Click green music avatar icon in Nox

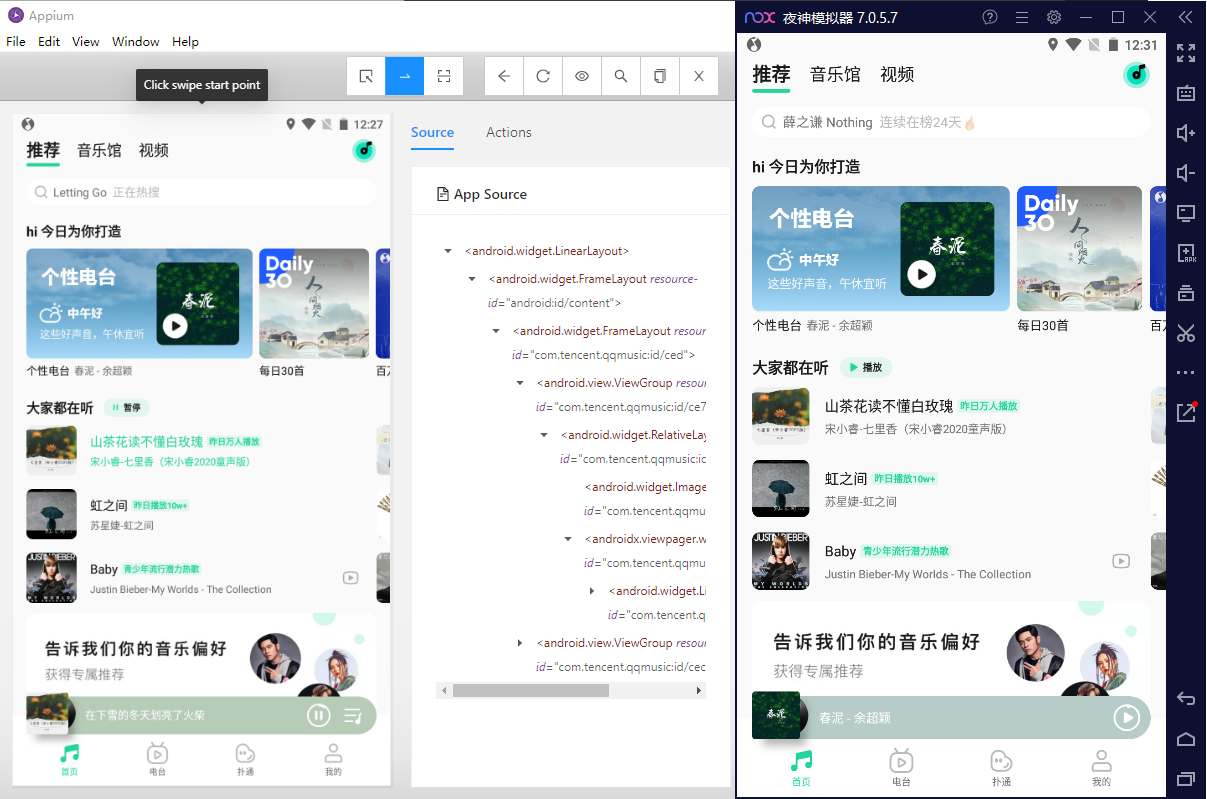1136,74
